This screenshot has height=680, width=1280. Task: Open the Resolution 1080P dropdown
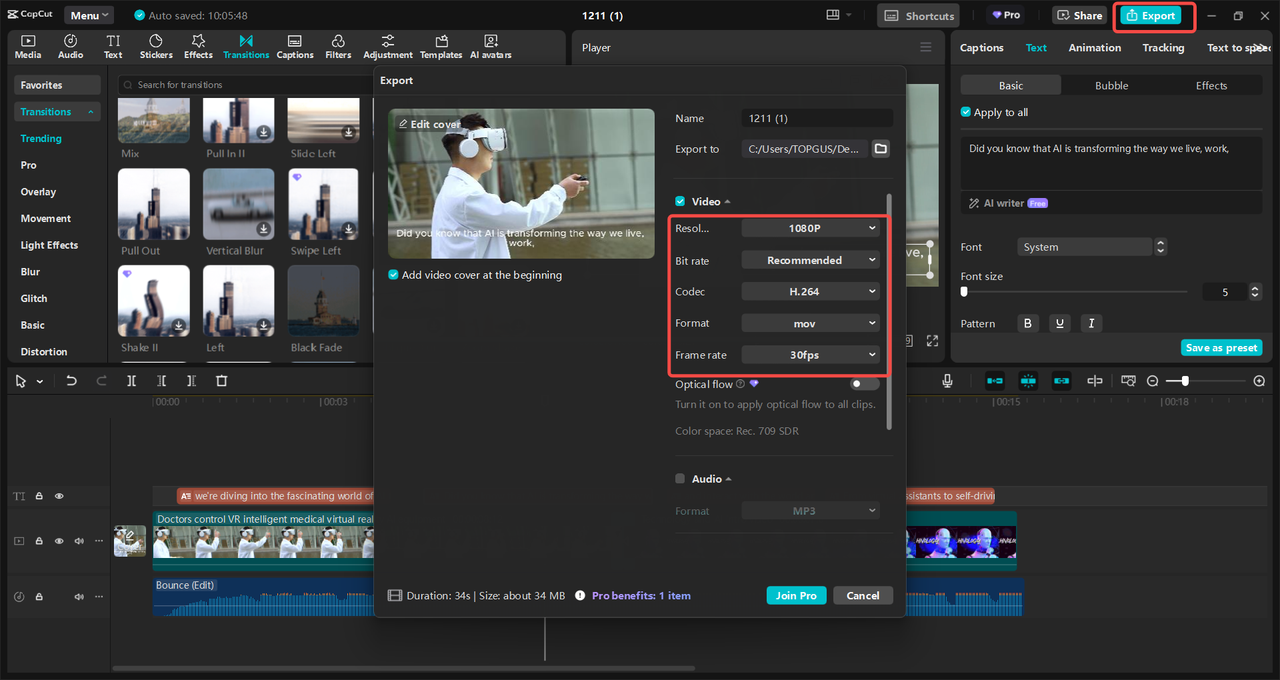[810, 228]
